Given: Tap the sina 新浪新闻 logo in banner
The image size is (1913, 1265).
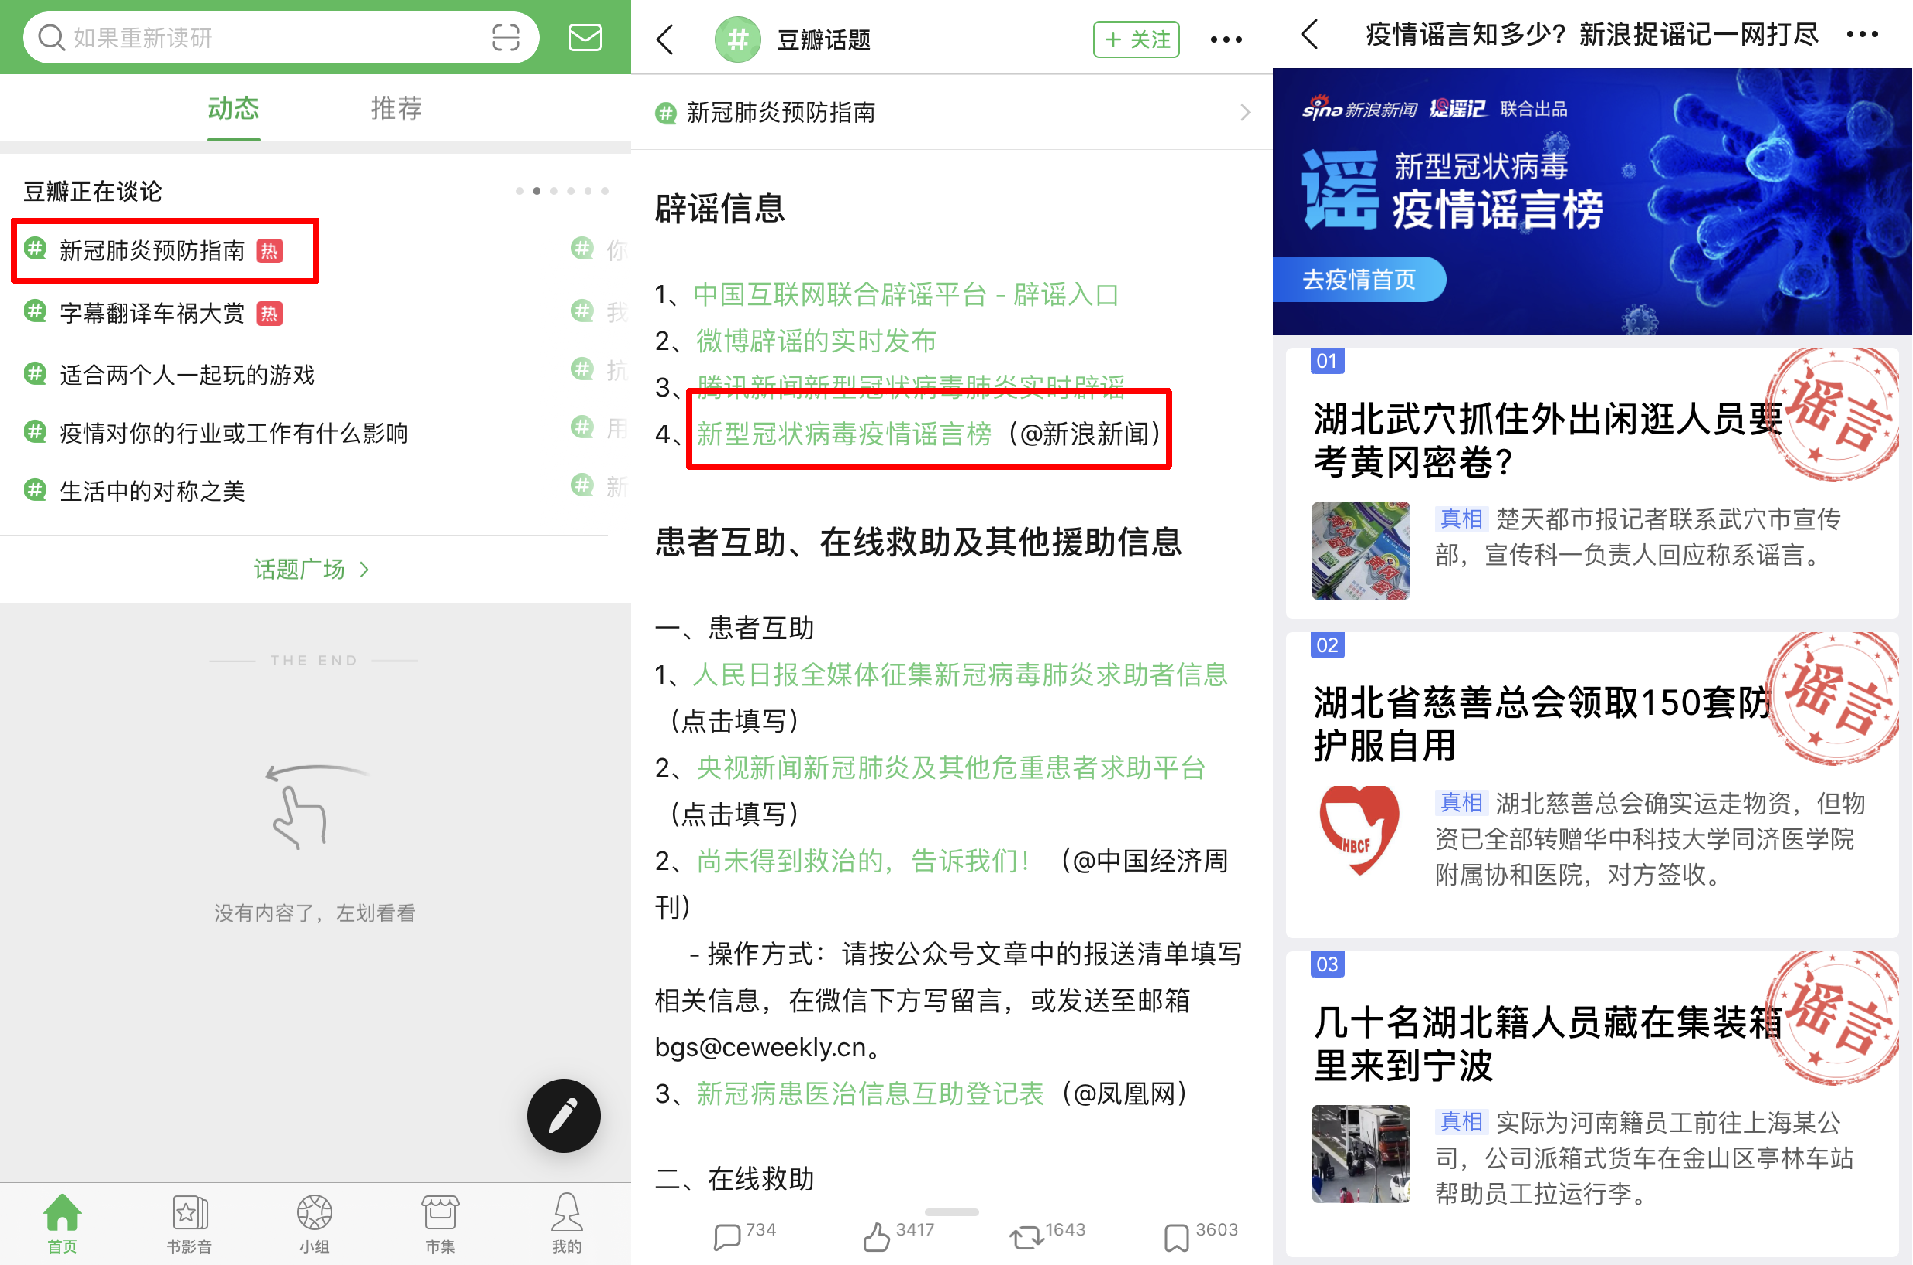Looking at the screenshot, I should tap(1359, 108).
